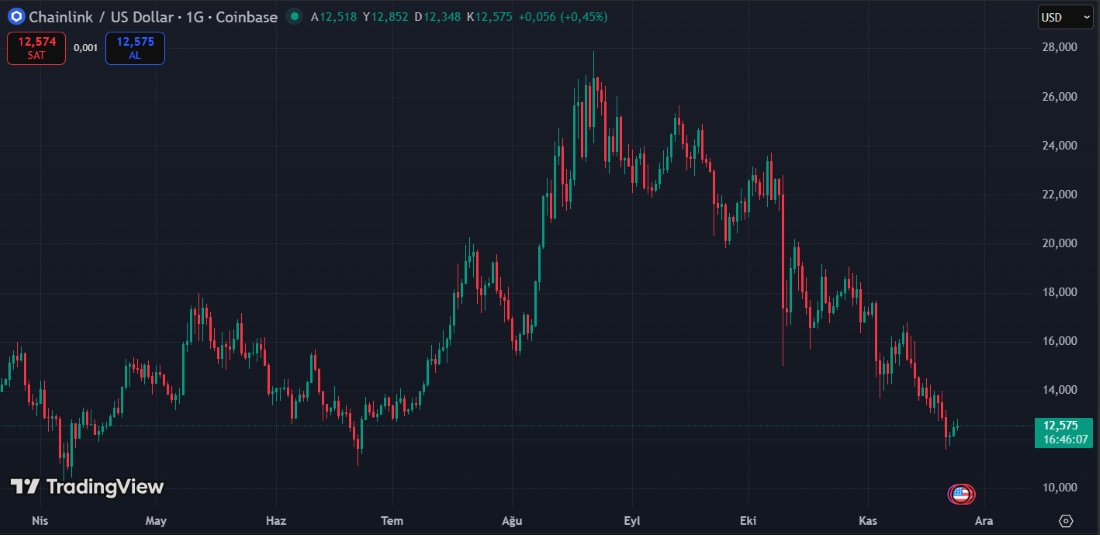Screen dimensions: 1100x535
Task: Click the Ağu month on time axis
Action: (512, 520)
